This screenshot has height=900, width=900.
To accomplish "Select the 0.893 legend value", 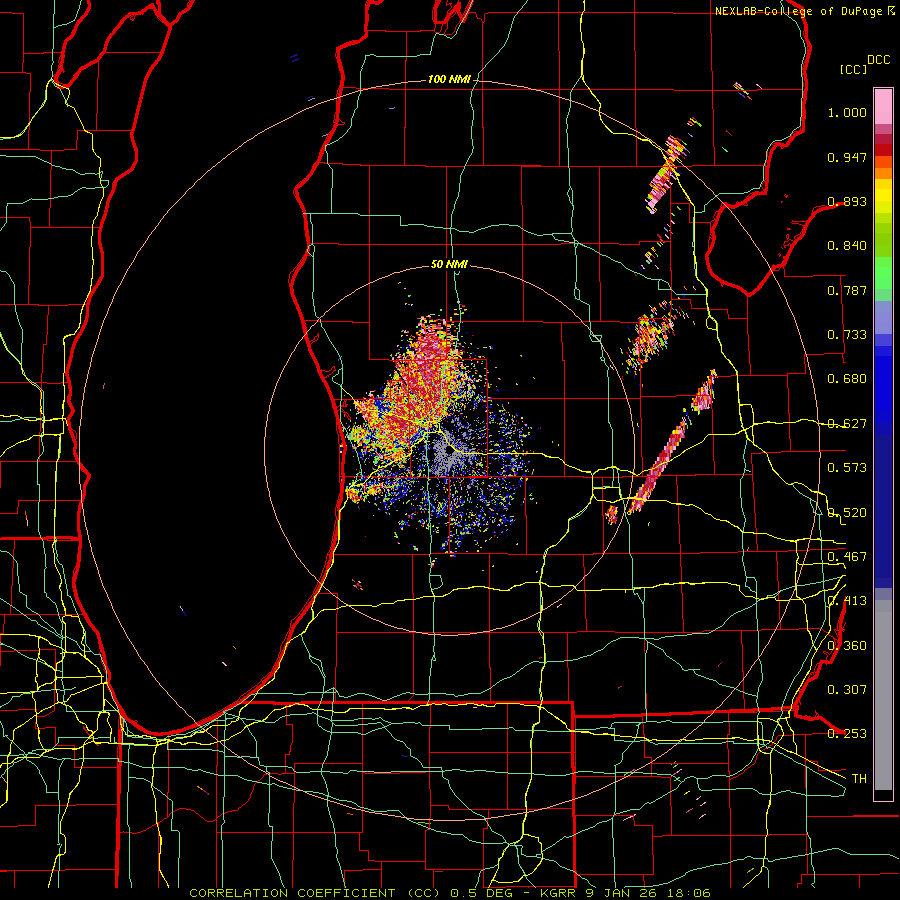I will 847,201.
